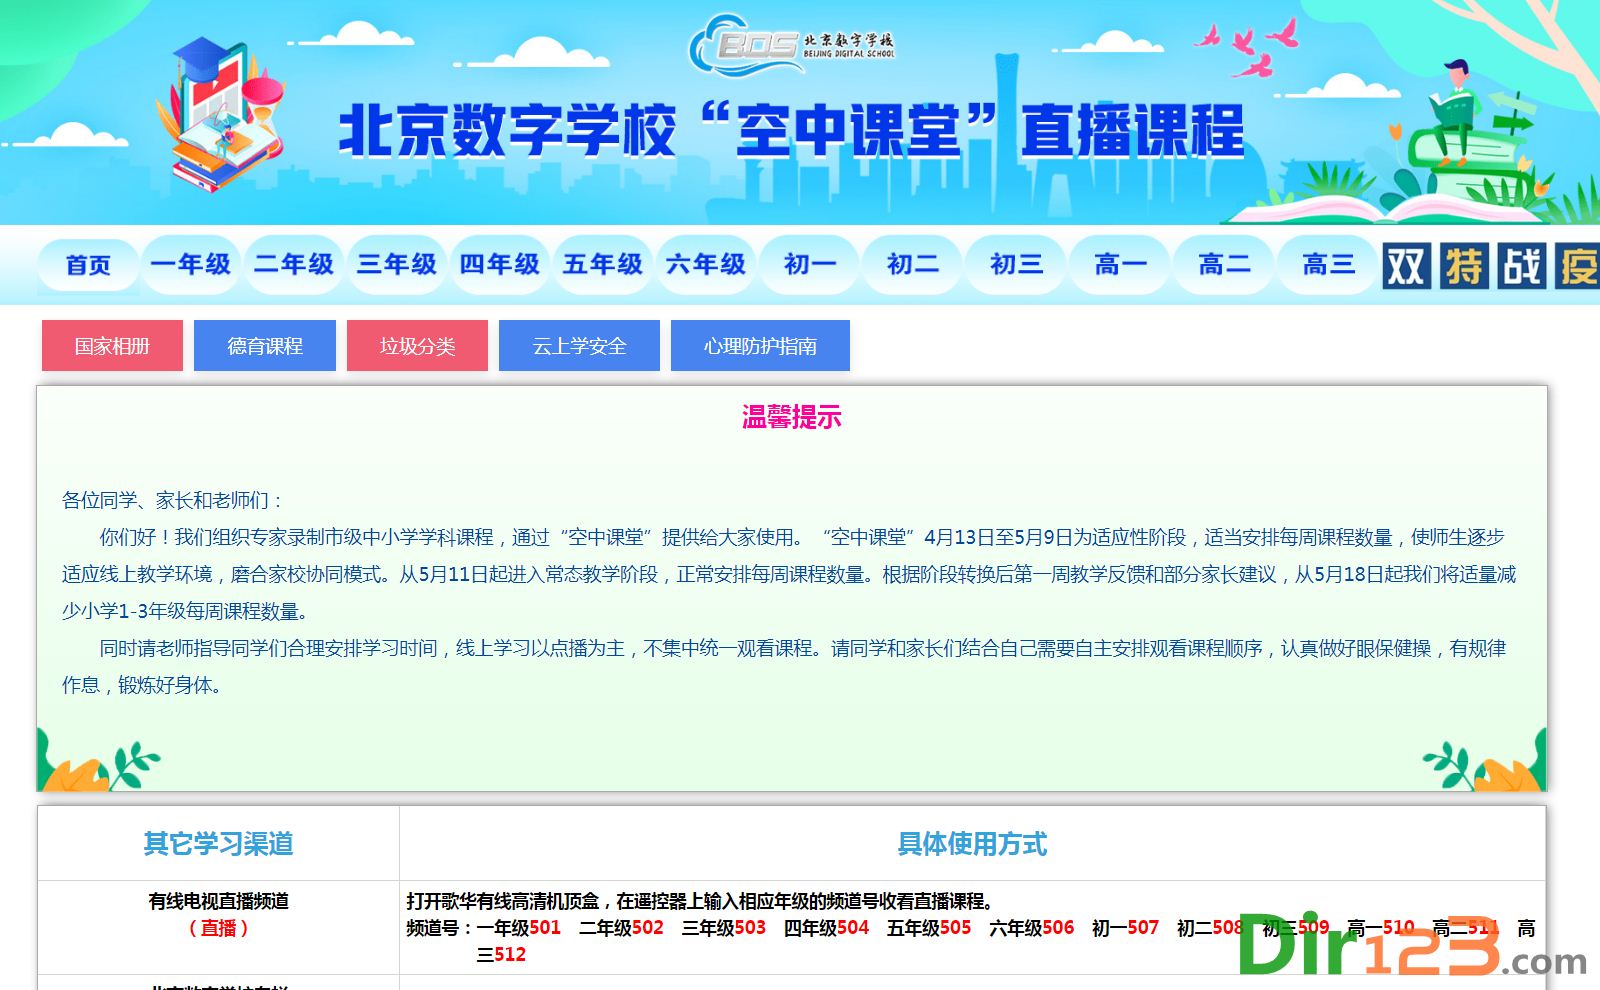This screenshot has width=1600, height=990.
Task: Open the 国家相册 button
Action: pos(112,345)
